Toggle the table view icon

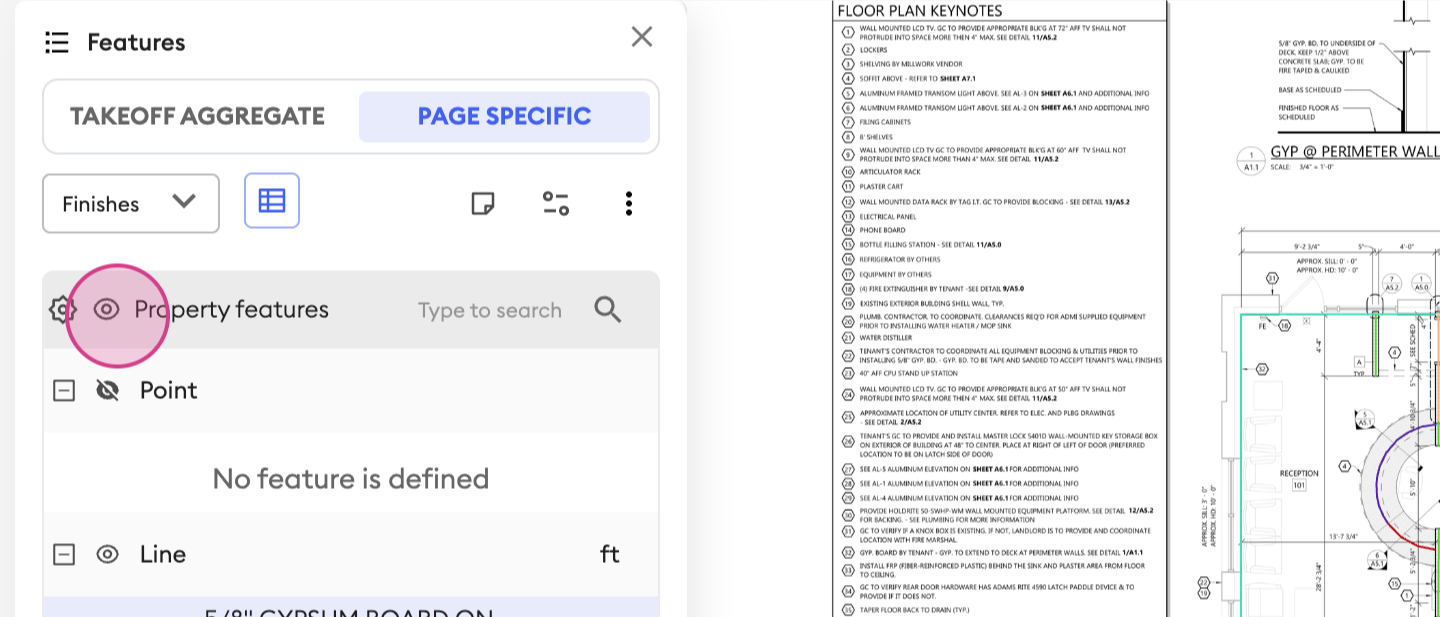point(272,201)
